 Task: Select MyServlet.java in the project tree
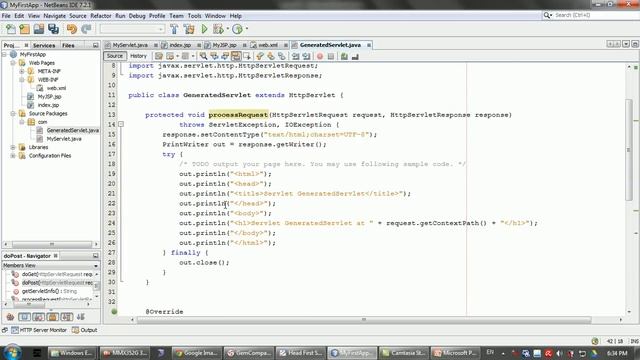(x=64, y=139)
